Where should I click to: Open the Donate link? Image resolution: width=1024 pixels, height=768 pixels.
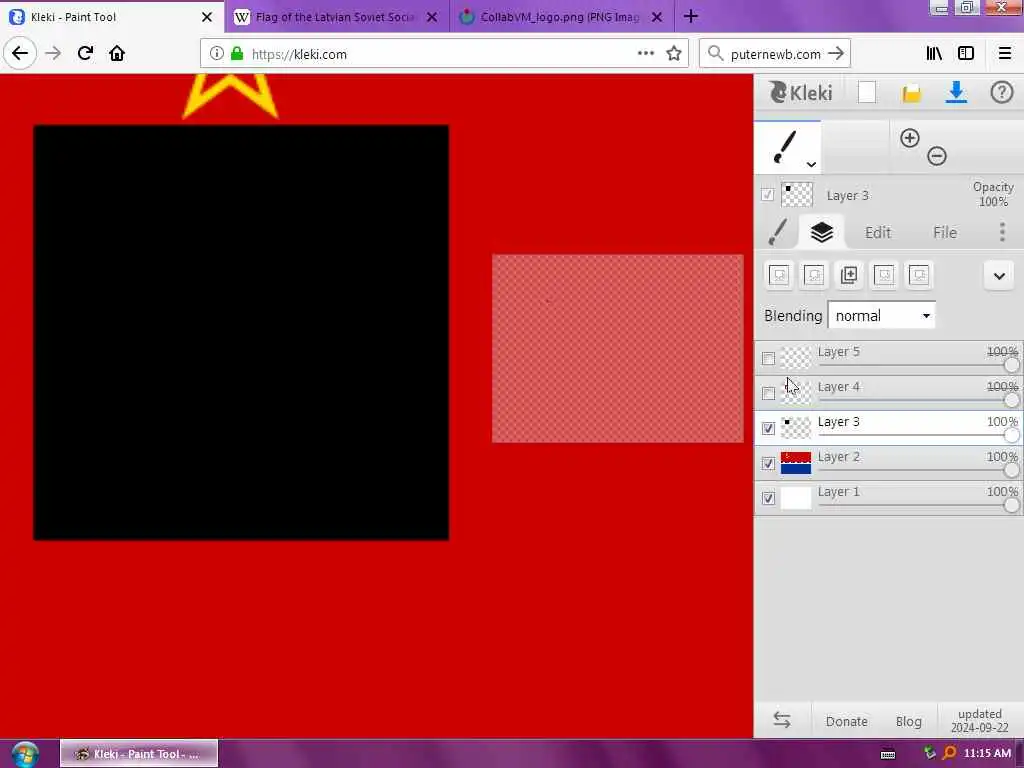[846, 721]
